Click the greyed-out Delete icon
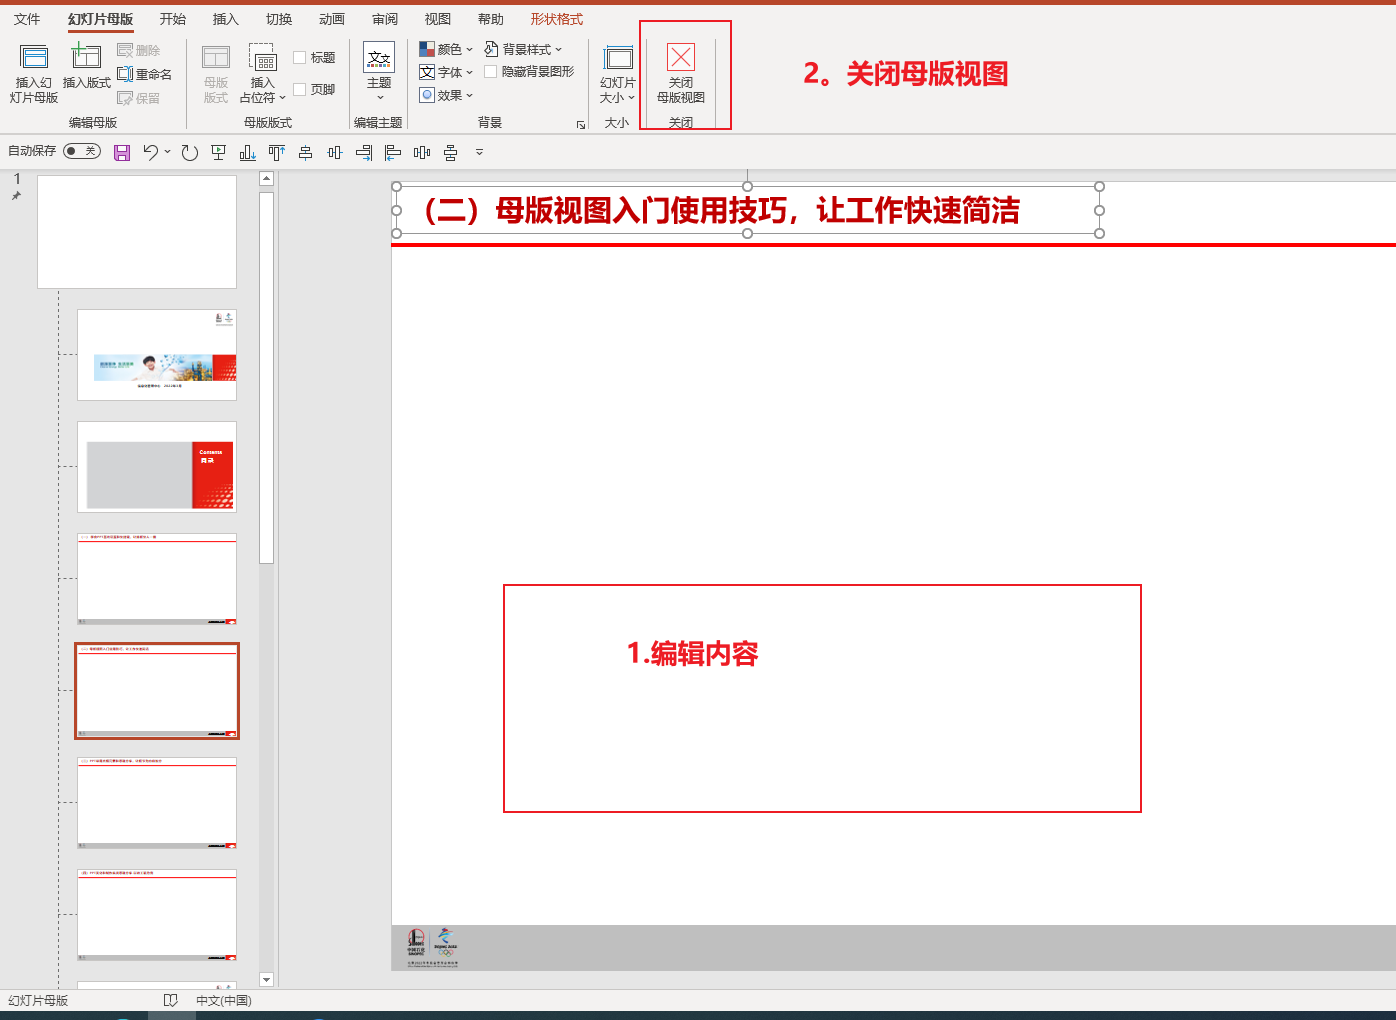This screenshot has height=1020, width=1396. tap(125, 50)
